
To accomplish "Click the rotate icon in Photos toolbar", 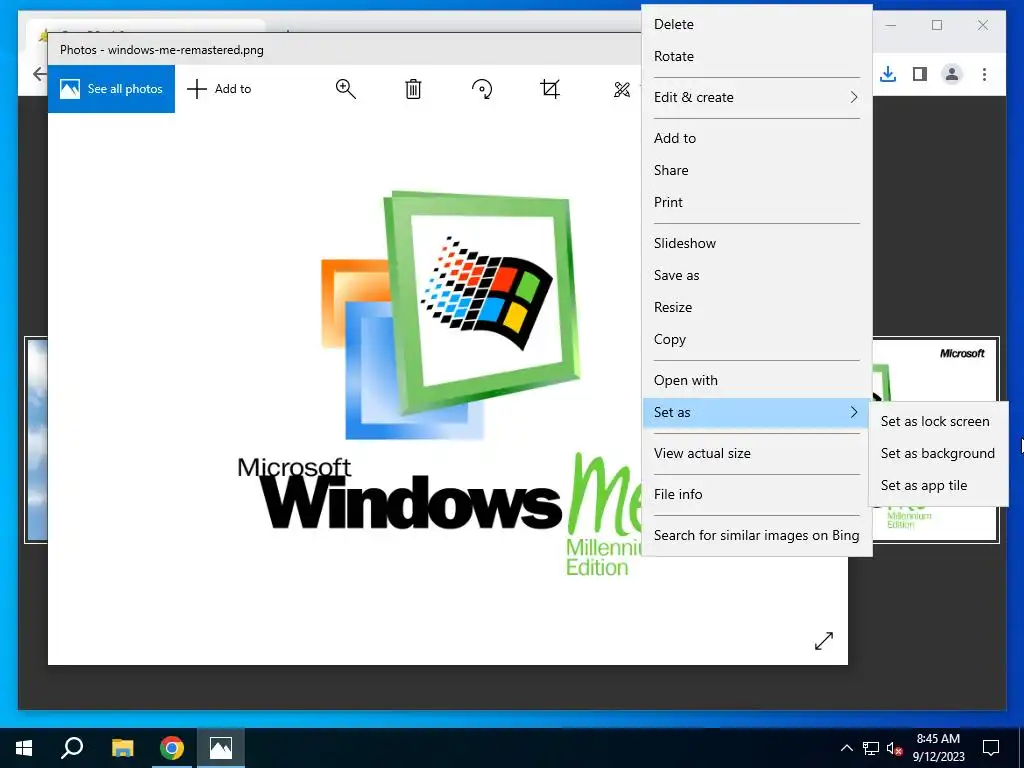I will click(482, 89).
